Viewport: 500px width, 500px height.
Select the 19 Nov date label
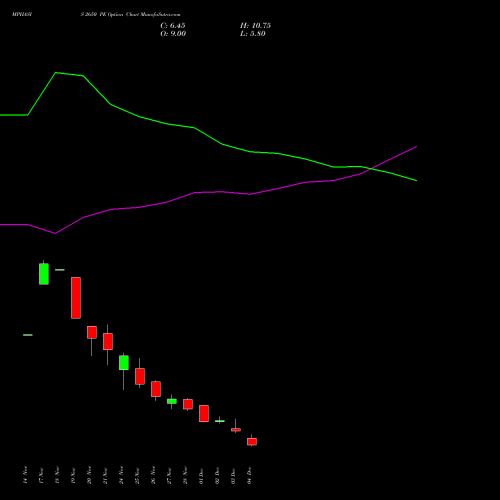73,475
